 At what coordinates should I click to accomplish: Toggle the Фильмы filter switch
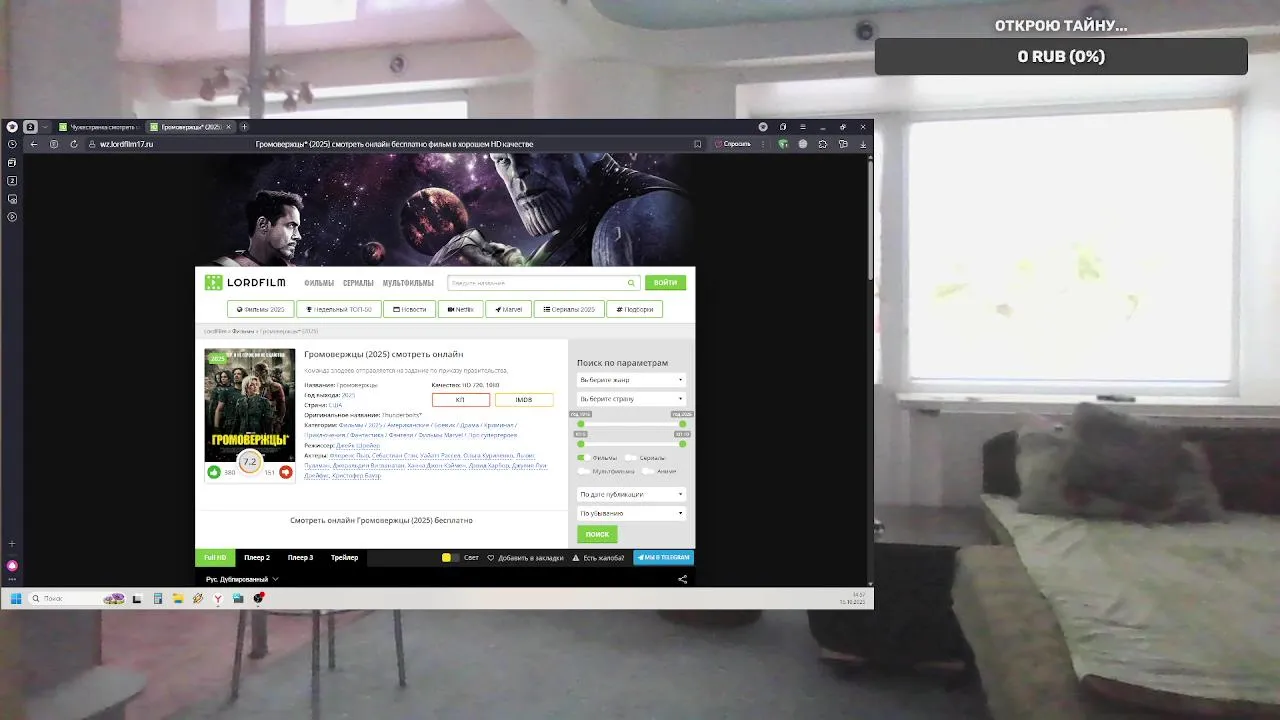(583, 458)
